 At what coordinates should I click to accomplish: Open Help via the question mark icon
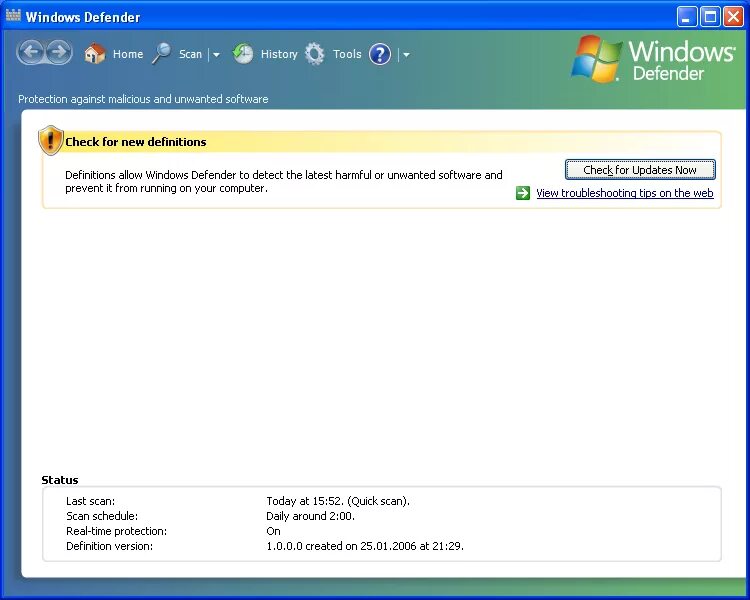(380, 54)
